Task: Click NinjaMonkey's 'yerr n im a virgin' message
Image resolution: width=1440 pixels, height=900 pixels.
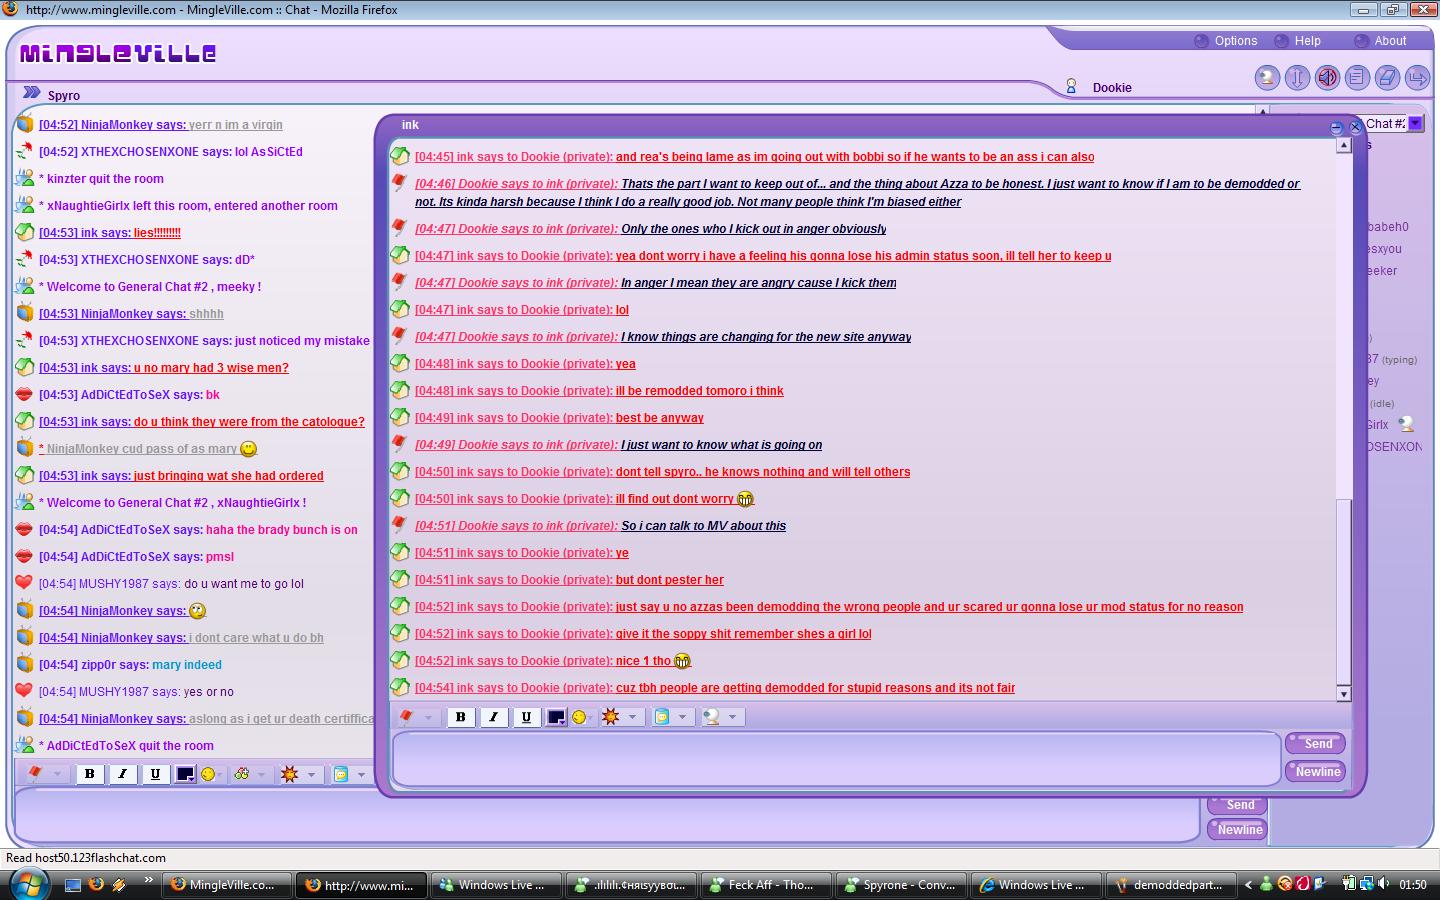Action: [x=236, y=125]
